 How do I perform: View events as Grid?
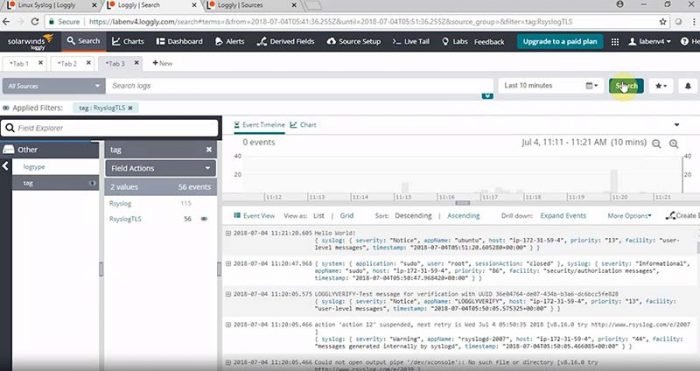pyautogui.click(x=346, y=216)
